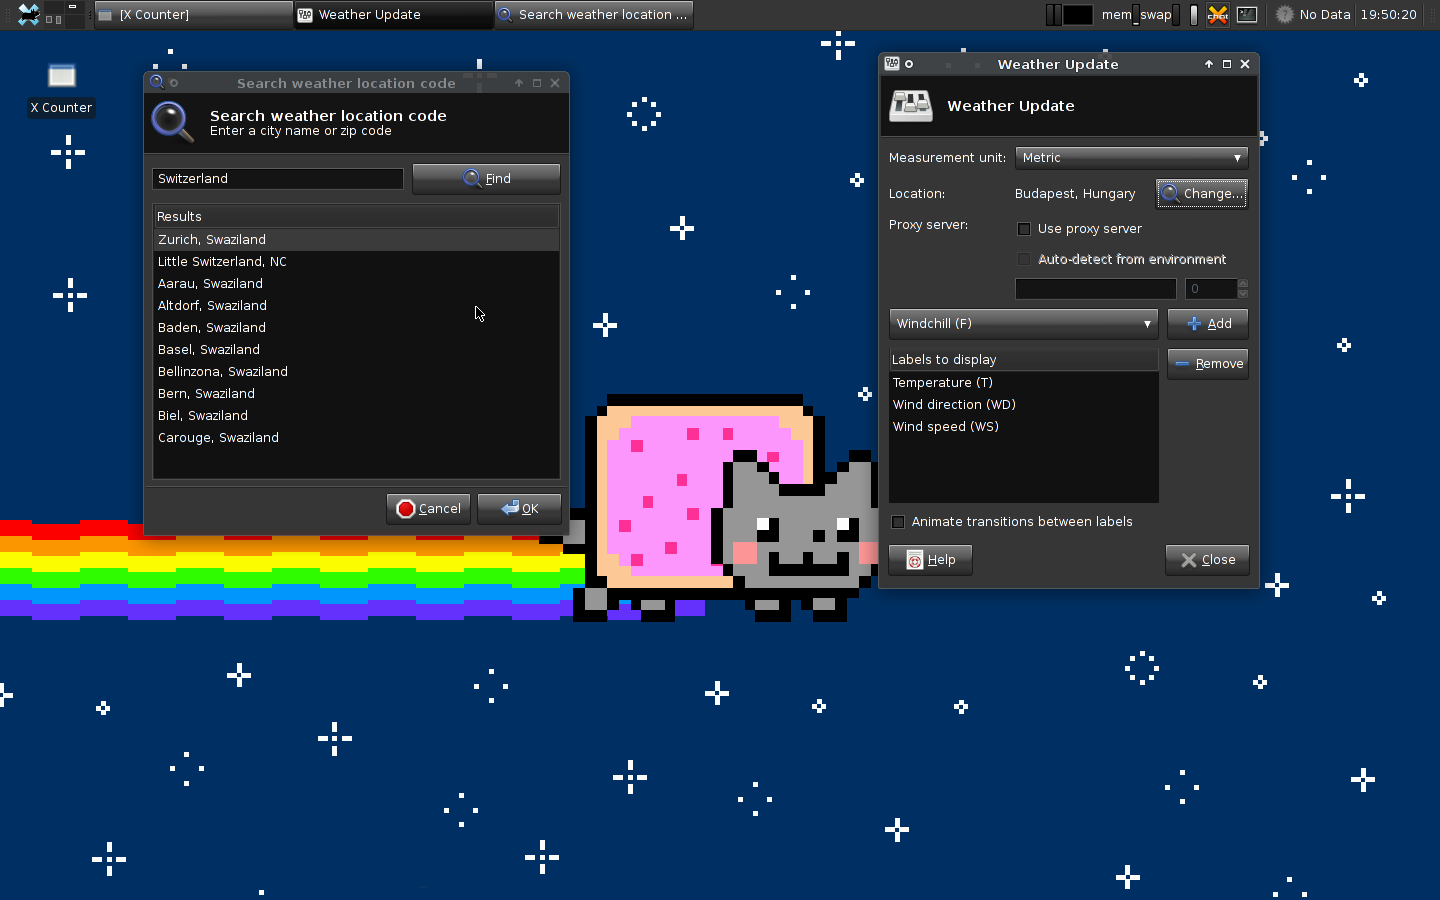
Task: Select Wind direction (WD) in labels list
Action: [x=1023, y=405]
